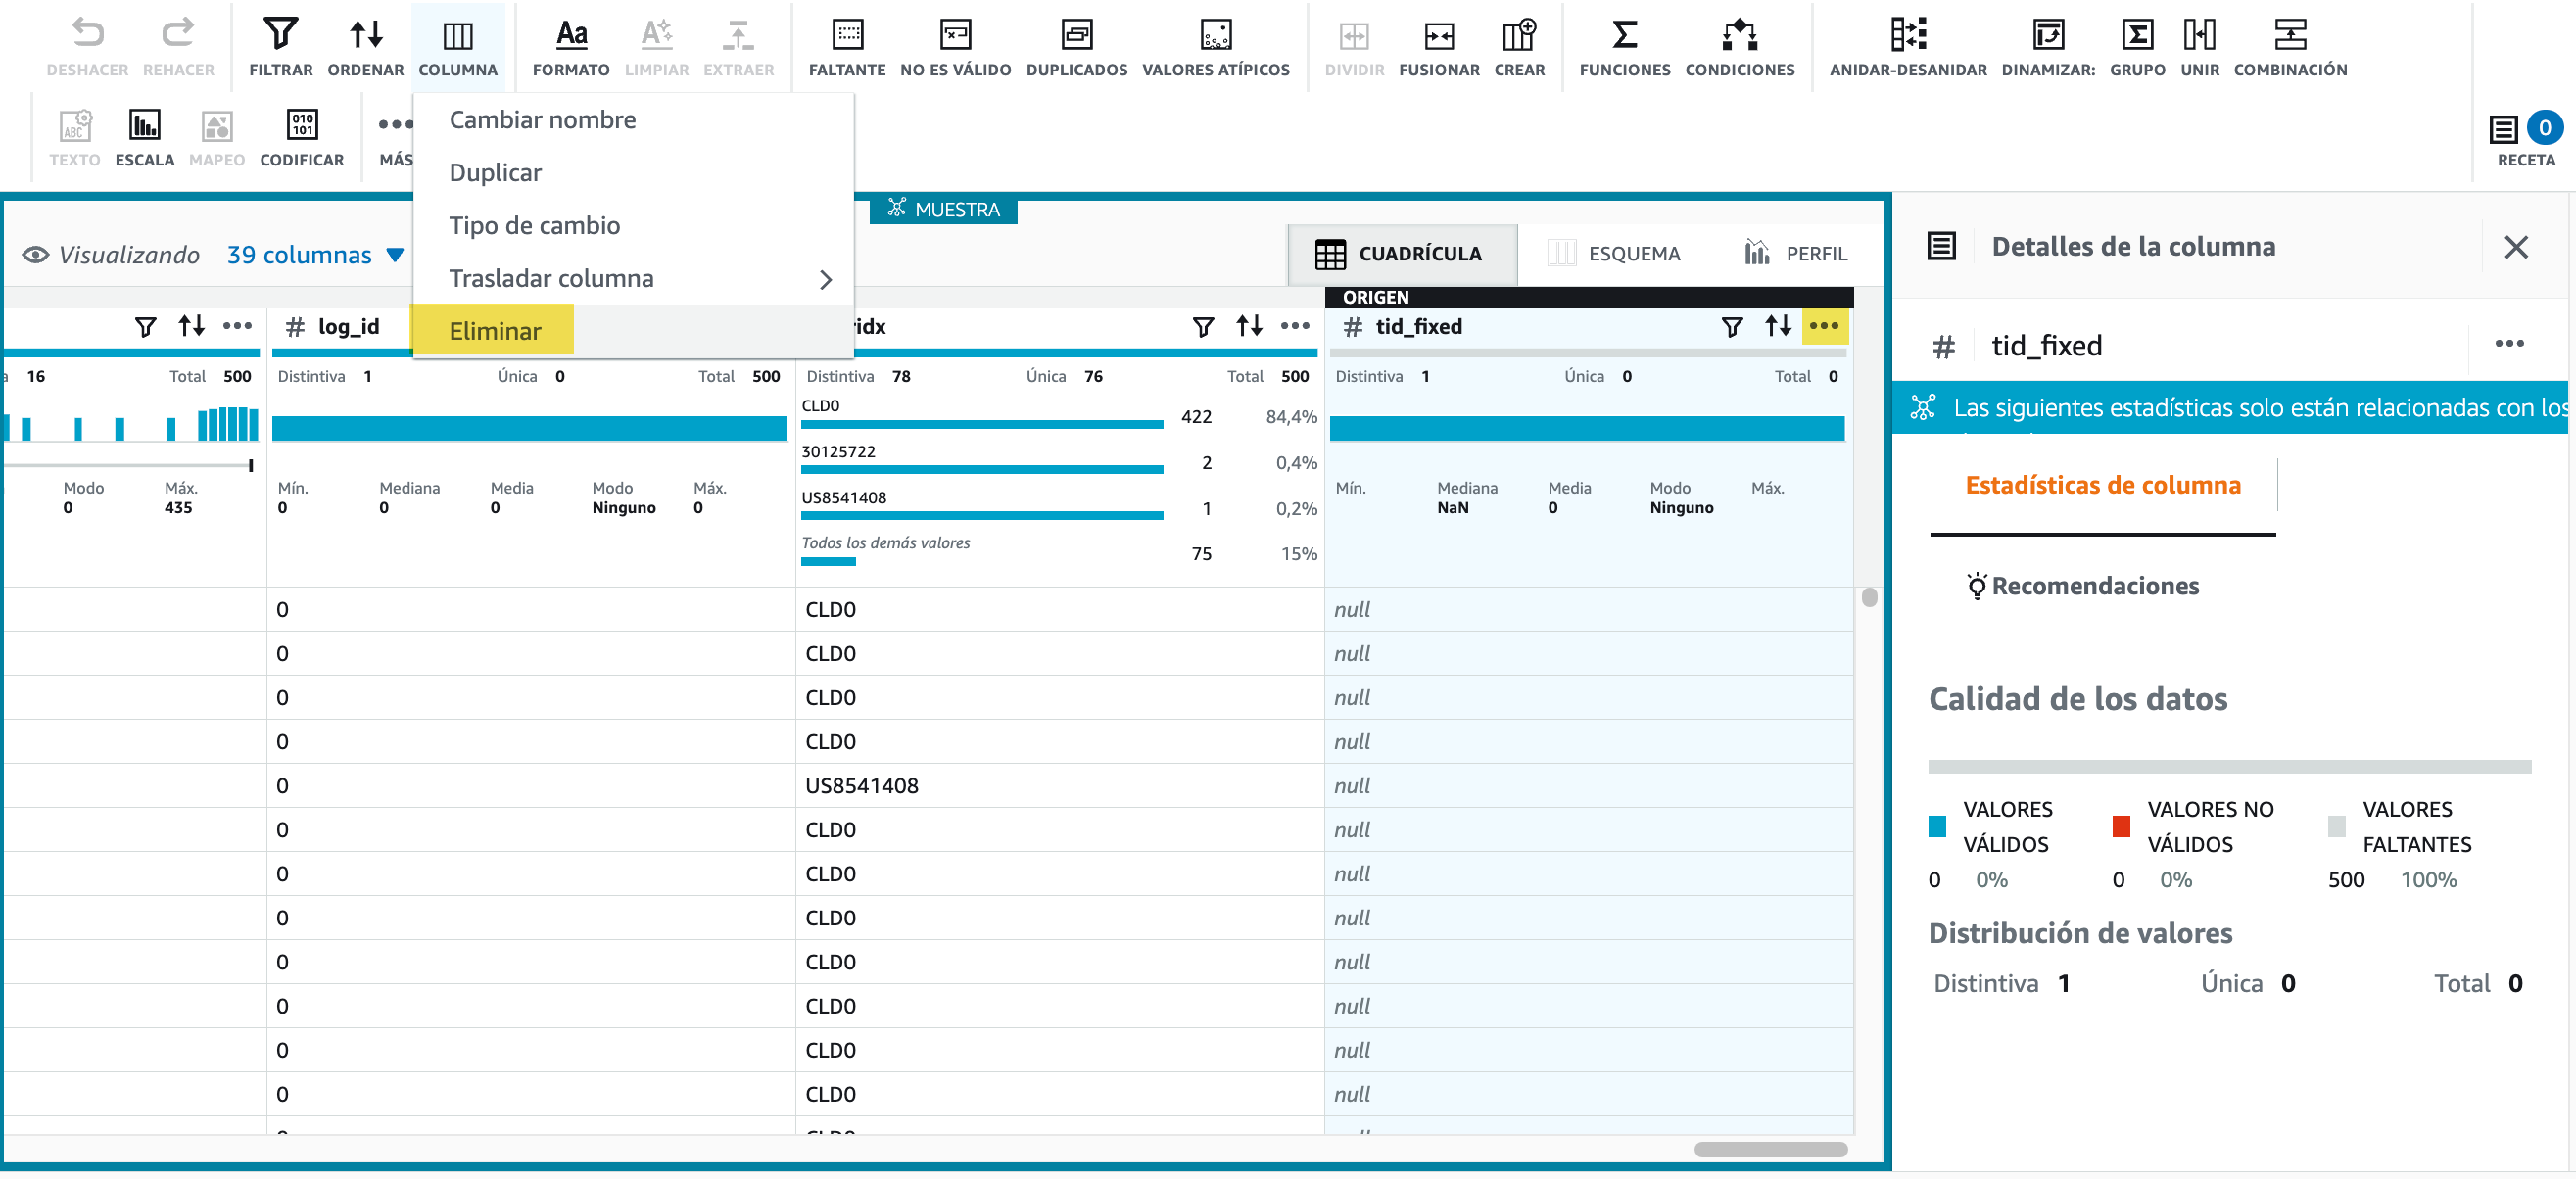Open the ESCALA tool
The image size is (2576, 1179).
click(x=145, y=137)
